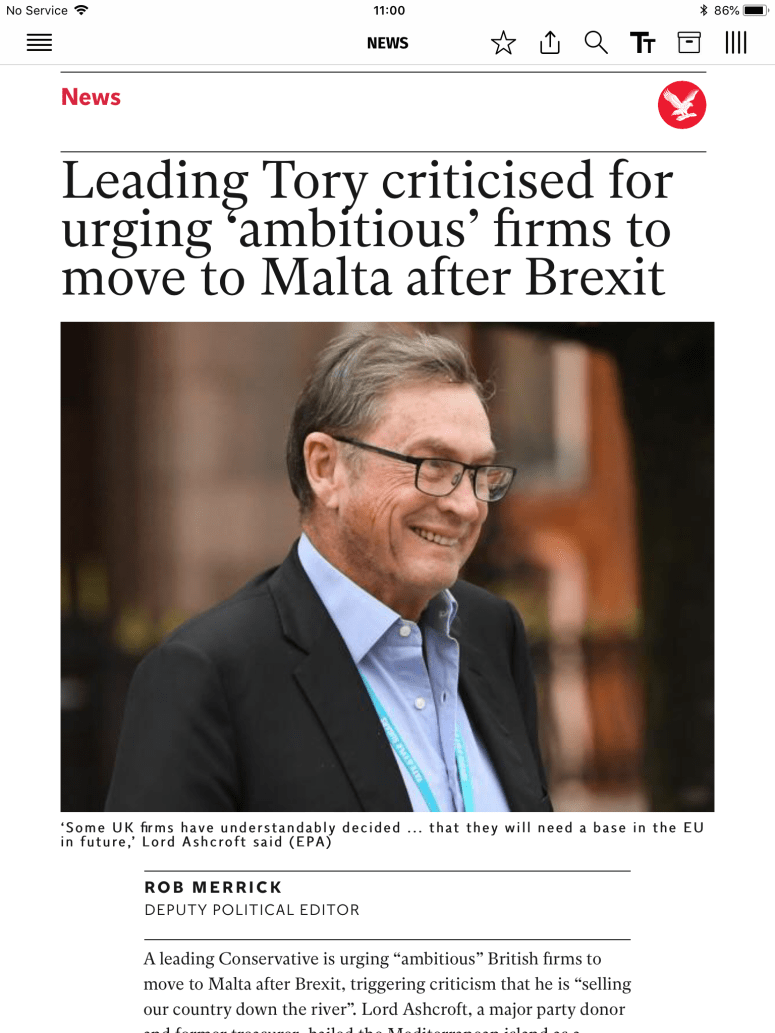This screenshot has height=1033, width=775.
Task: Tap the photo caption quoting Lord Ashcroft
Action: click(x=382, y=835)
